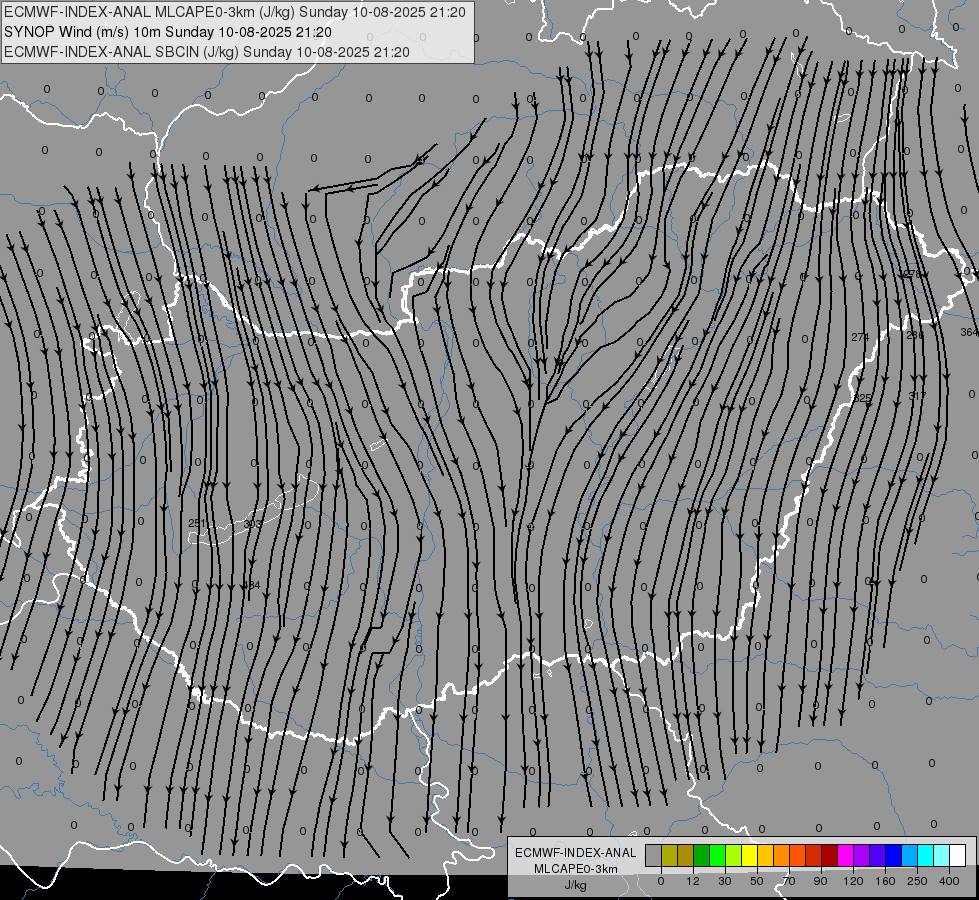Click legend scale value 90
979x900 pixels.
[x=820, y=881]
